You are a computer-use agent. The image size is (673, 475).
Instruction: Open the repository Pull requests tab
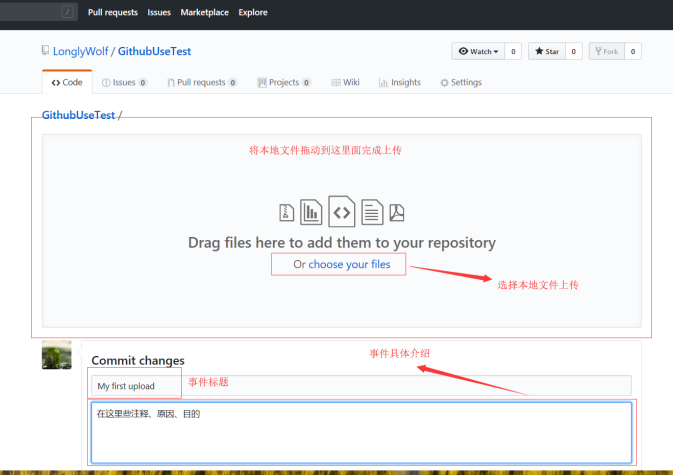(201, 83)
